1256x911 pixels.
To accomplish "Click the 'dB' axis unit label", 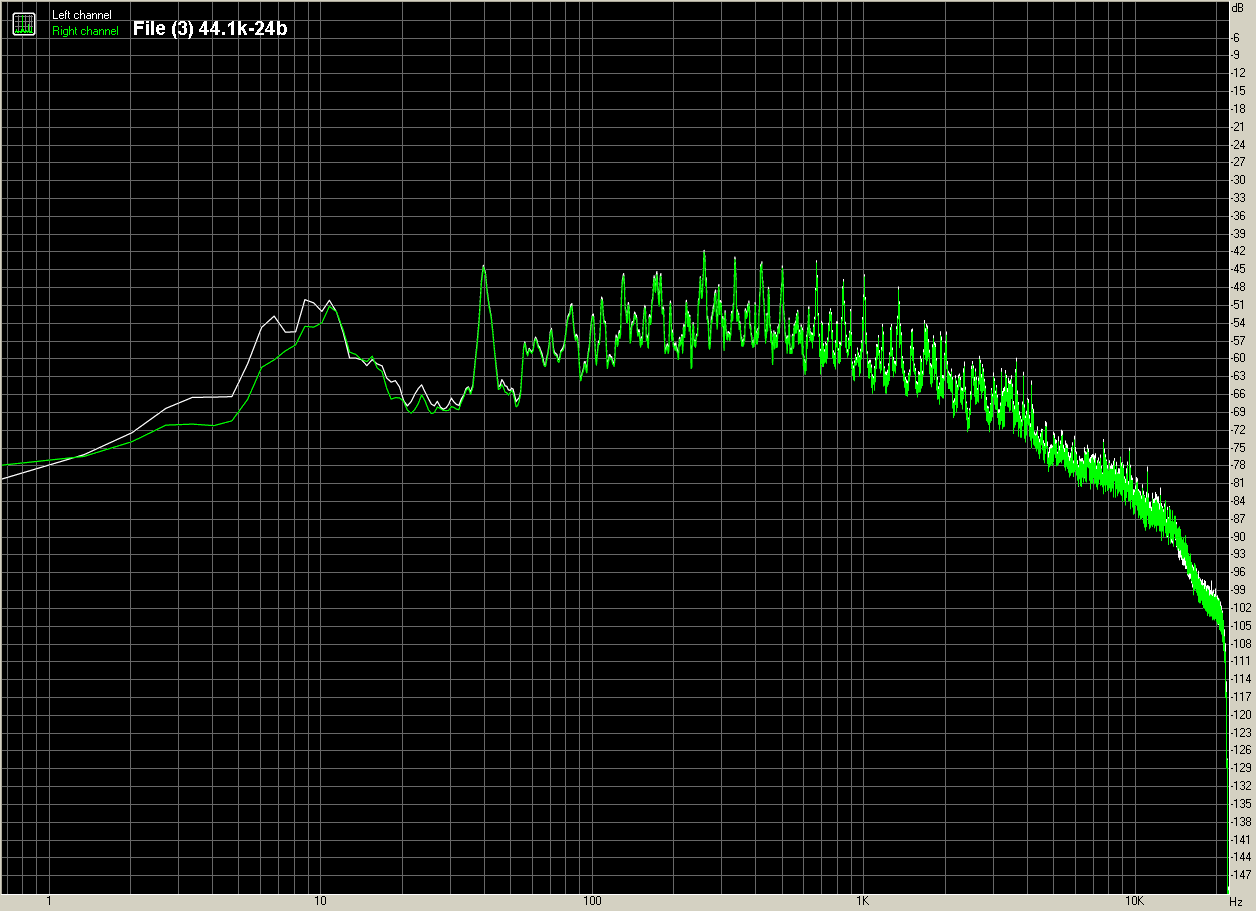I will [x=1238, y=7].
